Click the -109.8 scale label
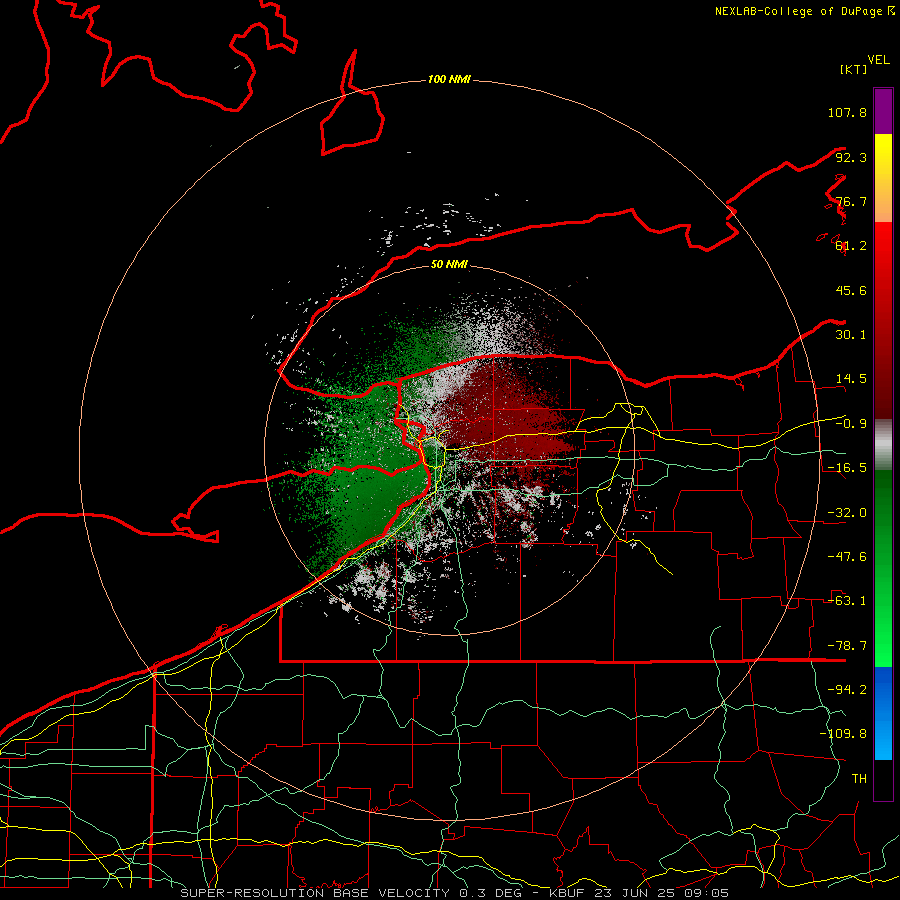The height and width of the screenshot is (900, 900). point(843,734)
